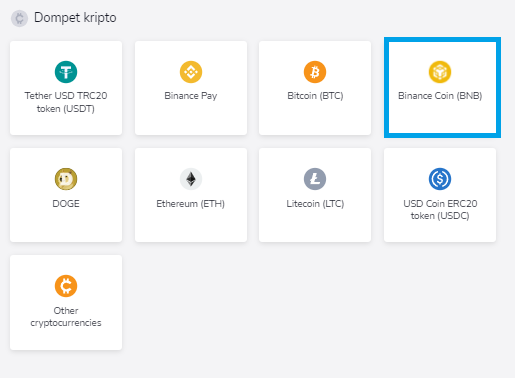515x378 pixels.
Task: Choose Tether USD TRC20 token label
Action: tap(66, 102)
